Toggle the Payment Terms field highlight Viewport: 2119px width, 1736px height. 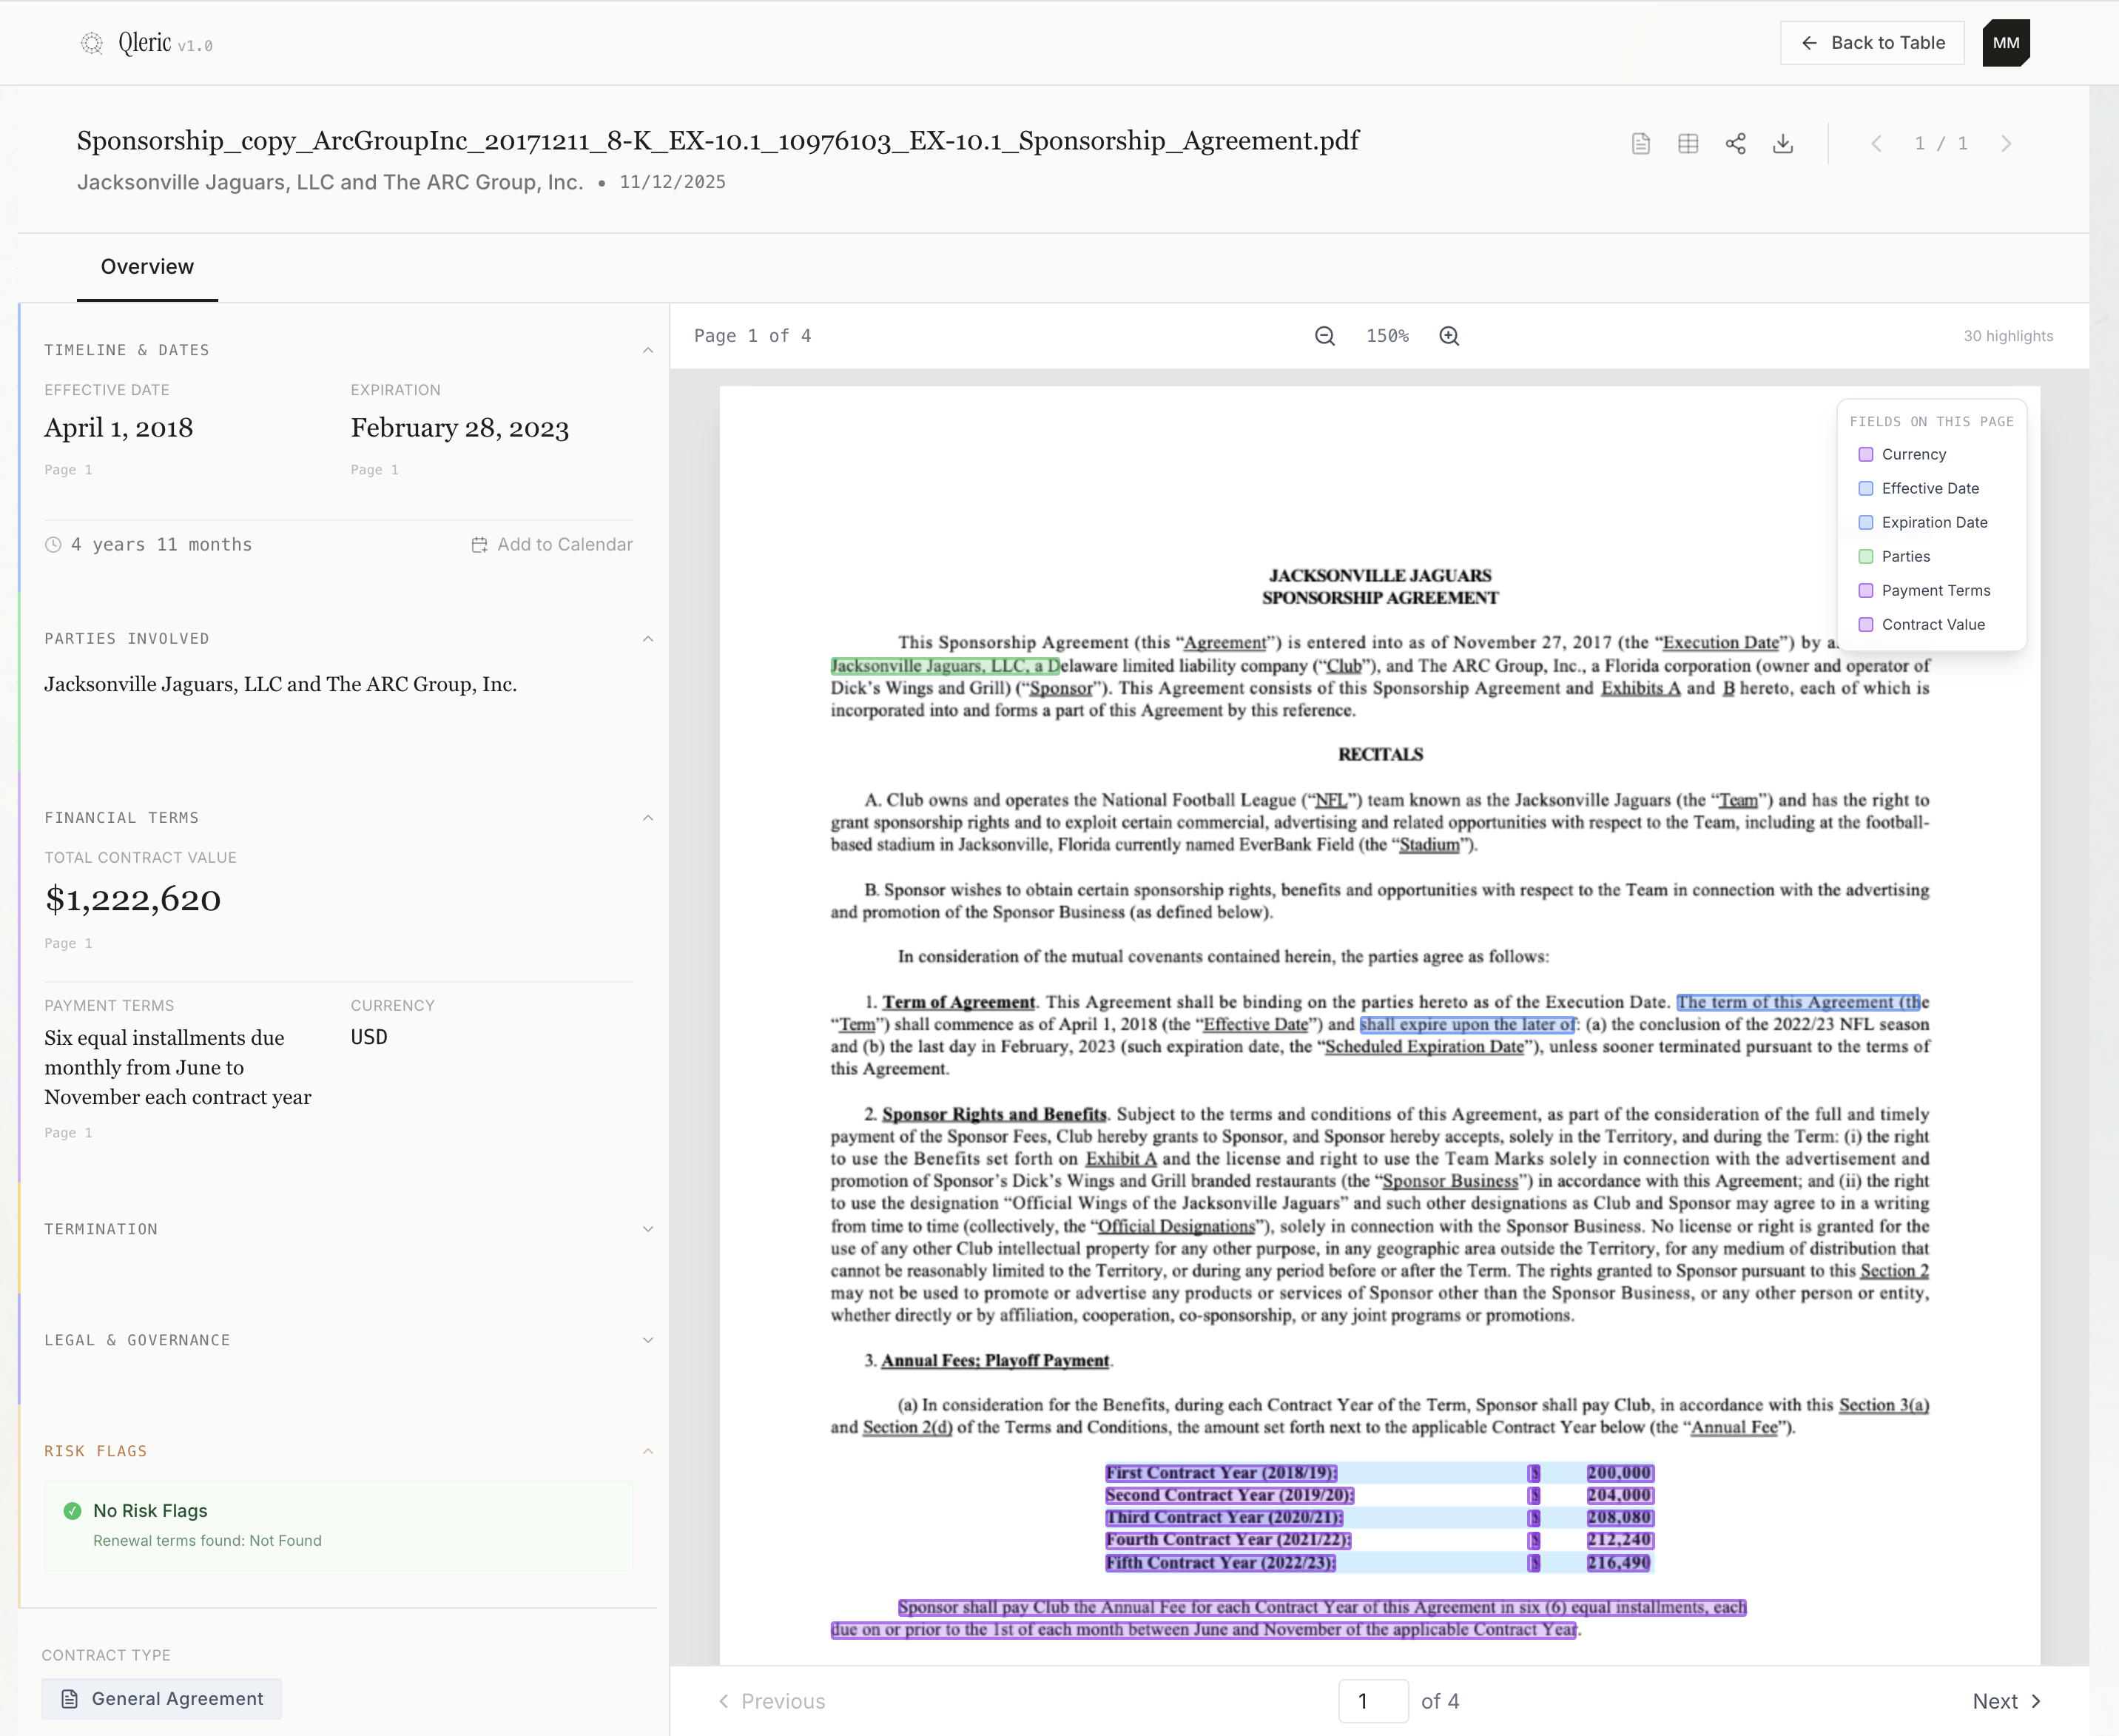[x=1866, y=590]
